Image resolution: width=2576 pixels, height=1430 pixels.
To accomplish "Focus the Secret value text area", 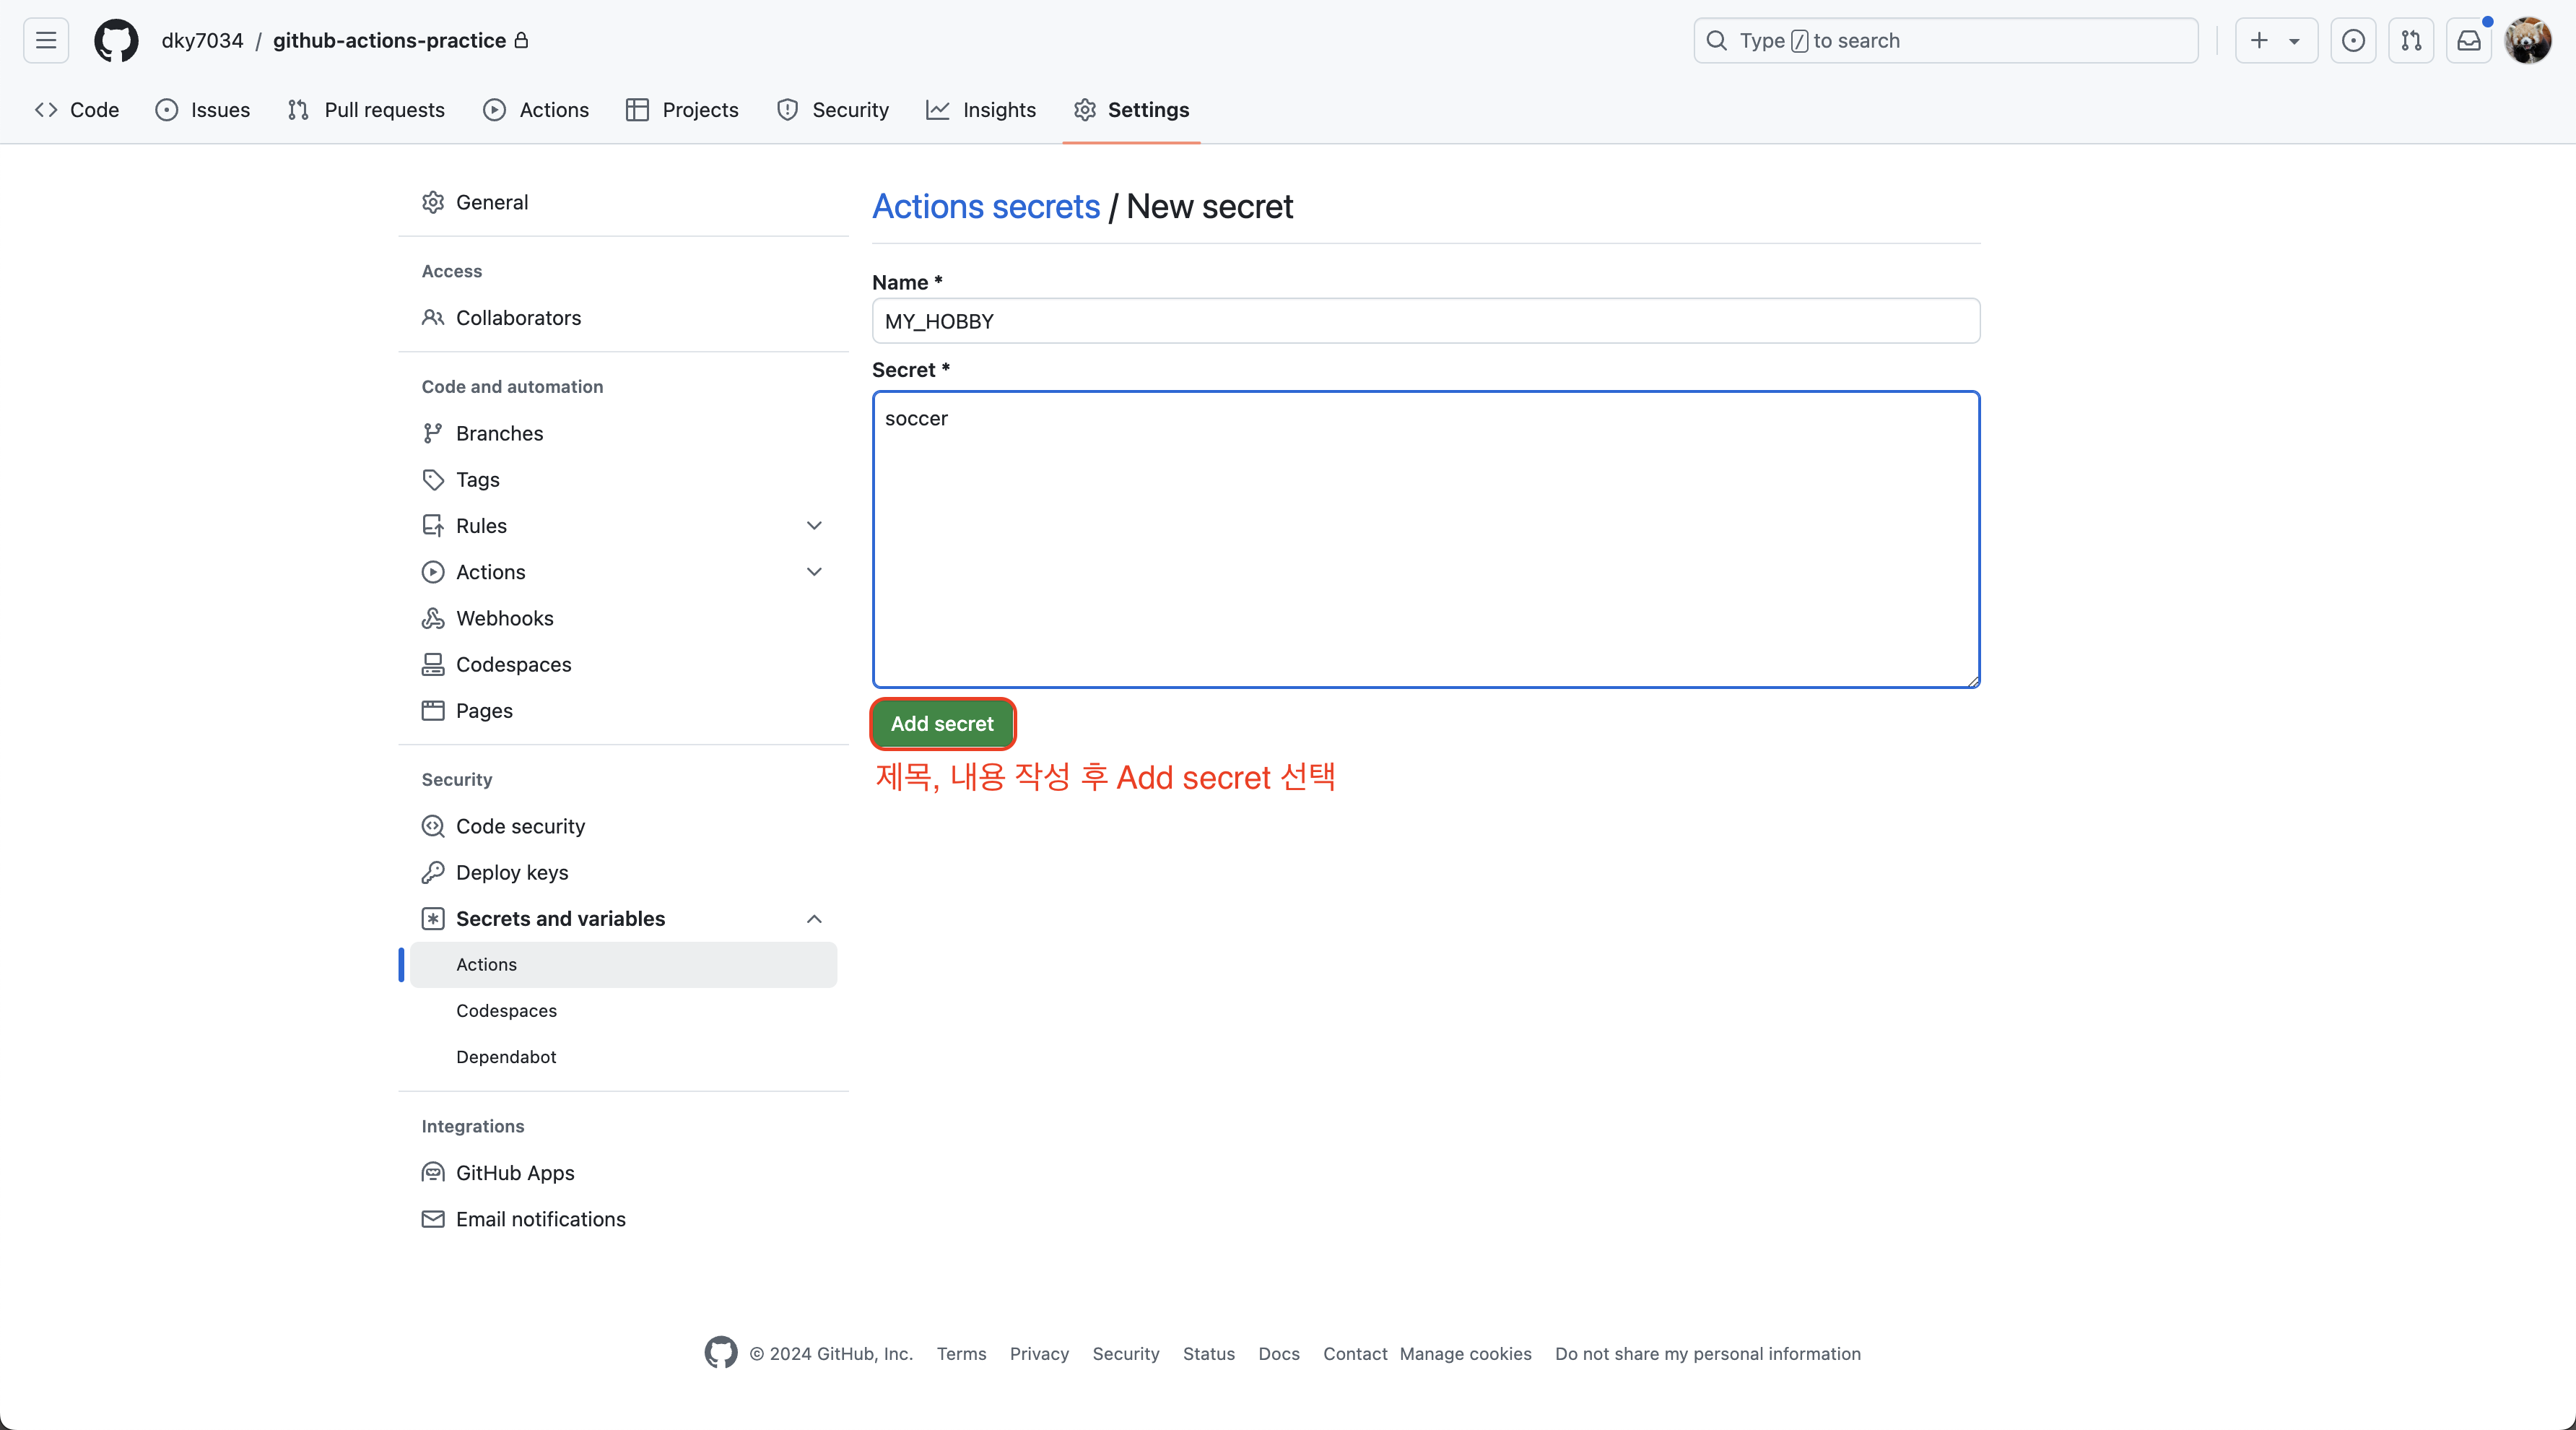I will click(x=1425, y=540).
